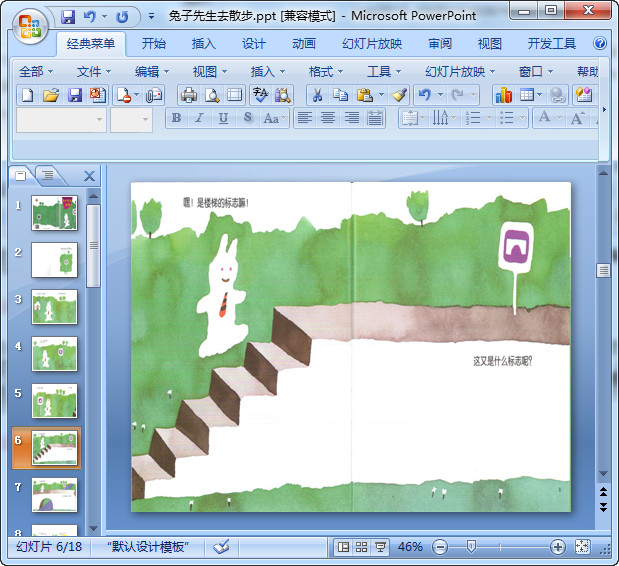Expand the 格式 menu dropdown

[326, 71]
